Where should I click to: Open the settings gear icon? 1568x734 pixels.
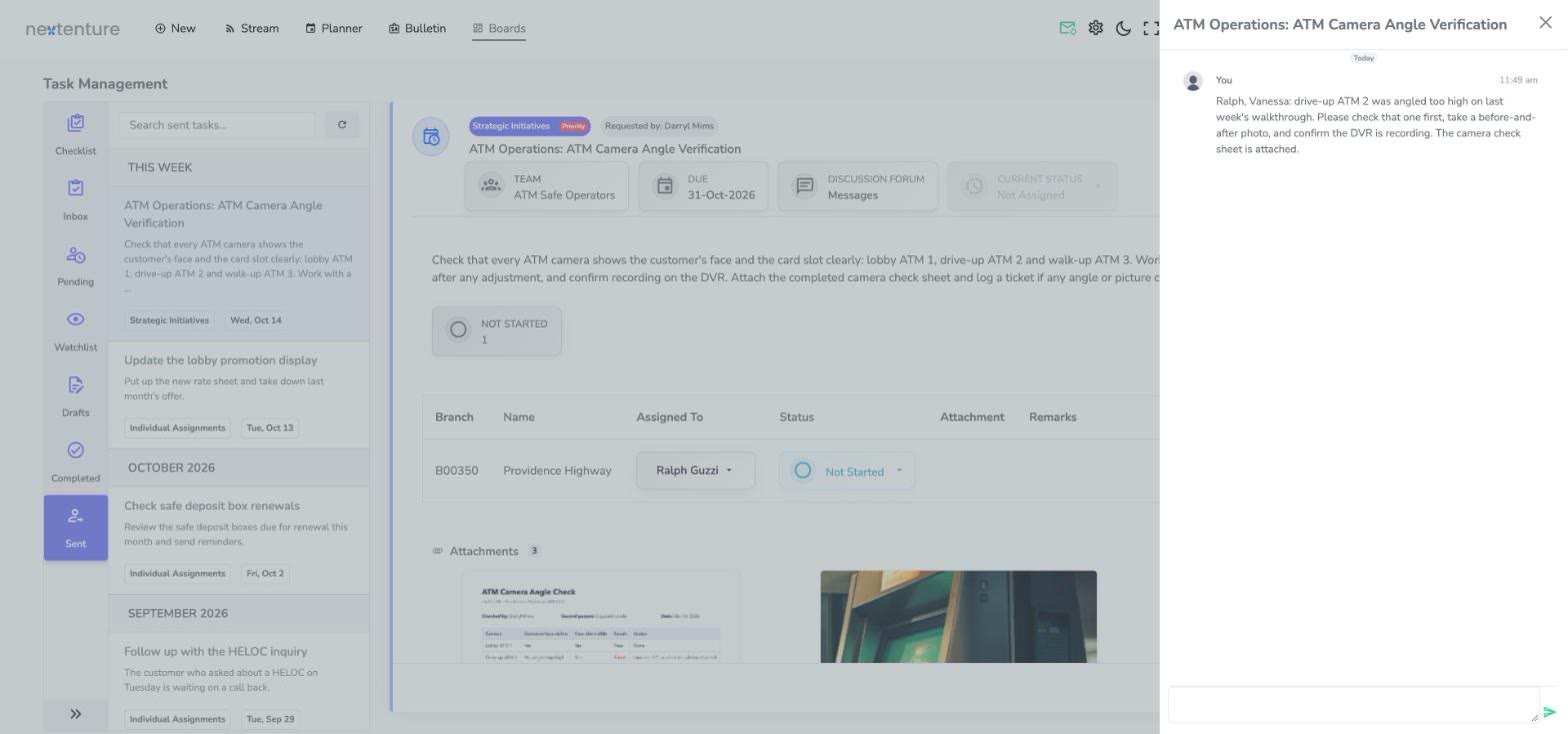click(x=1095, y=28)
